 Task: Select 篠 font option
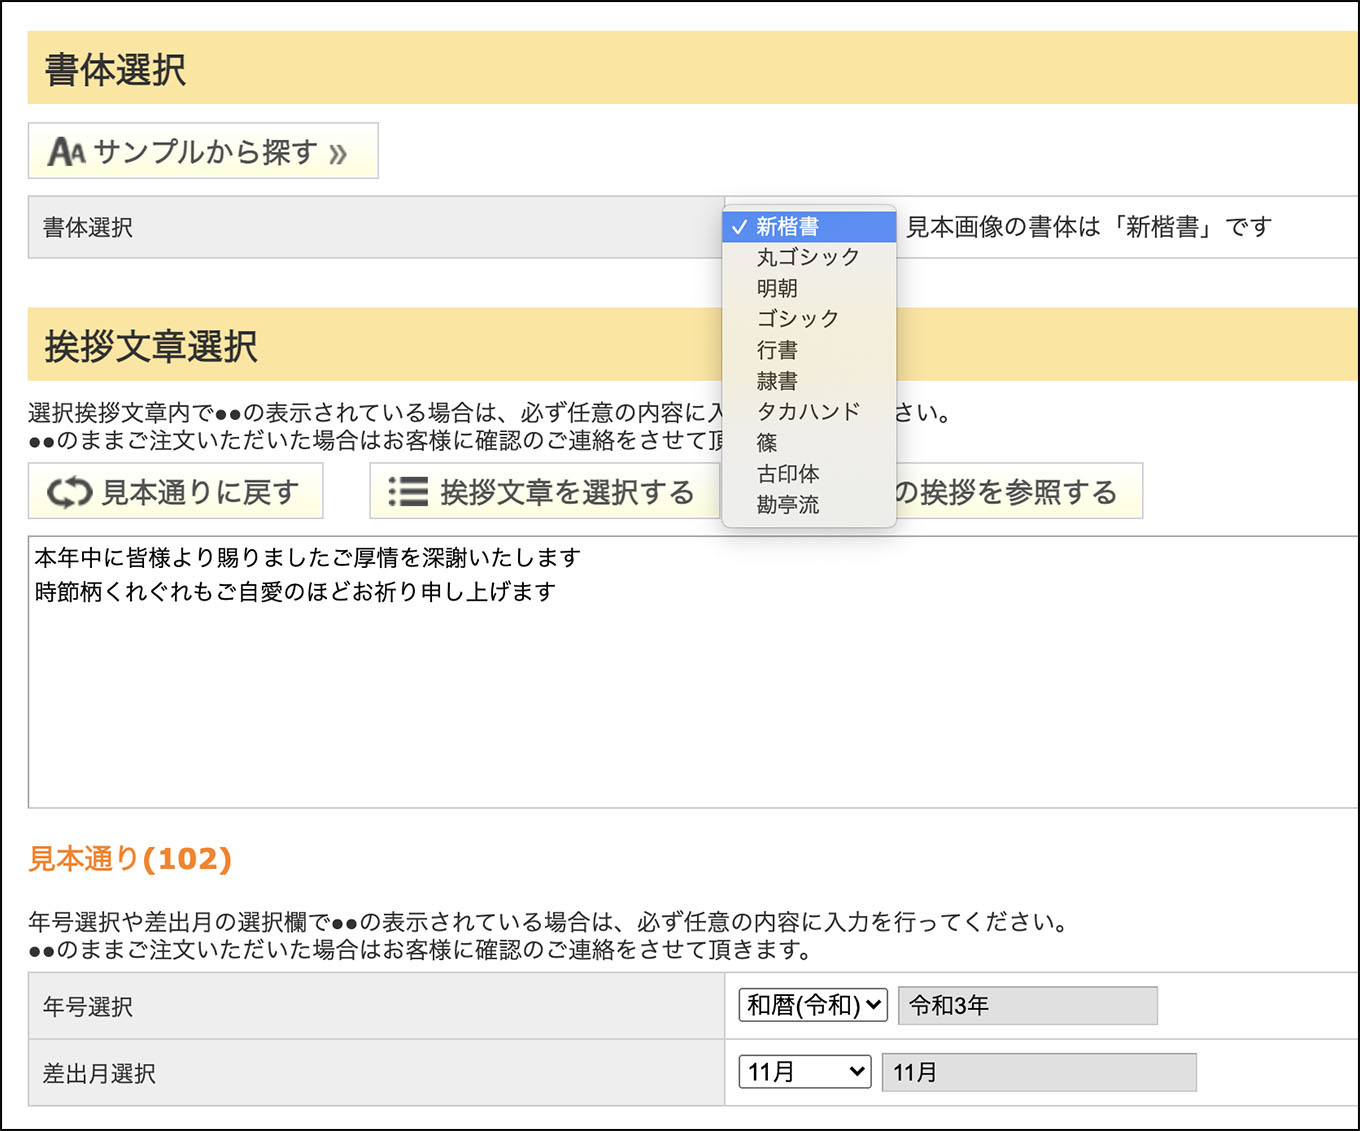click(x=809, y=443)
